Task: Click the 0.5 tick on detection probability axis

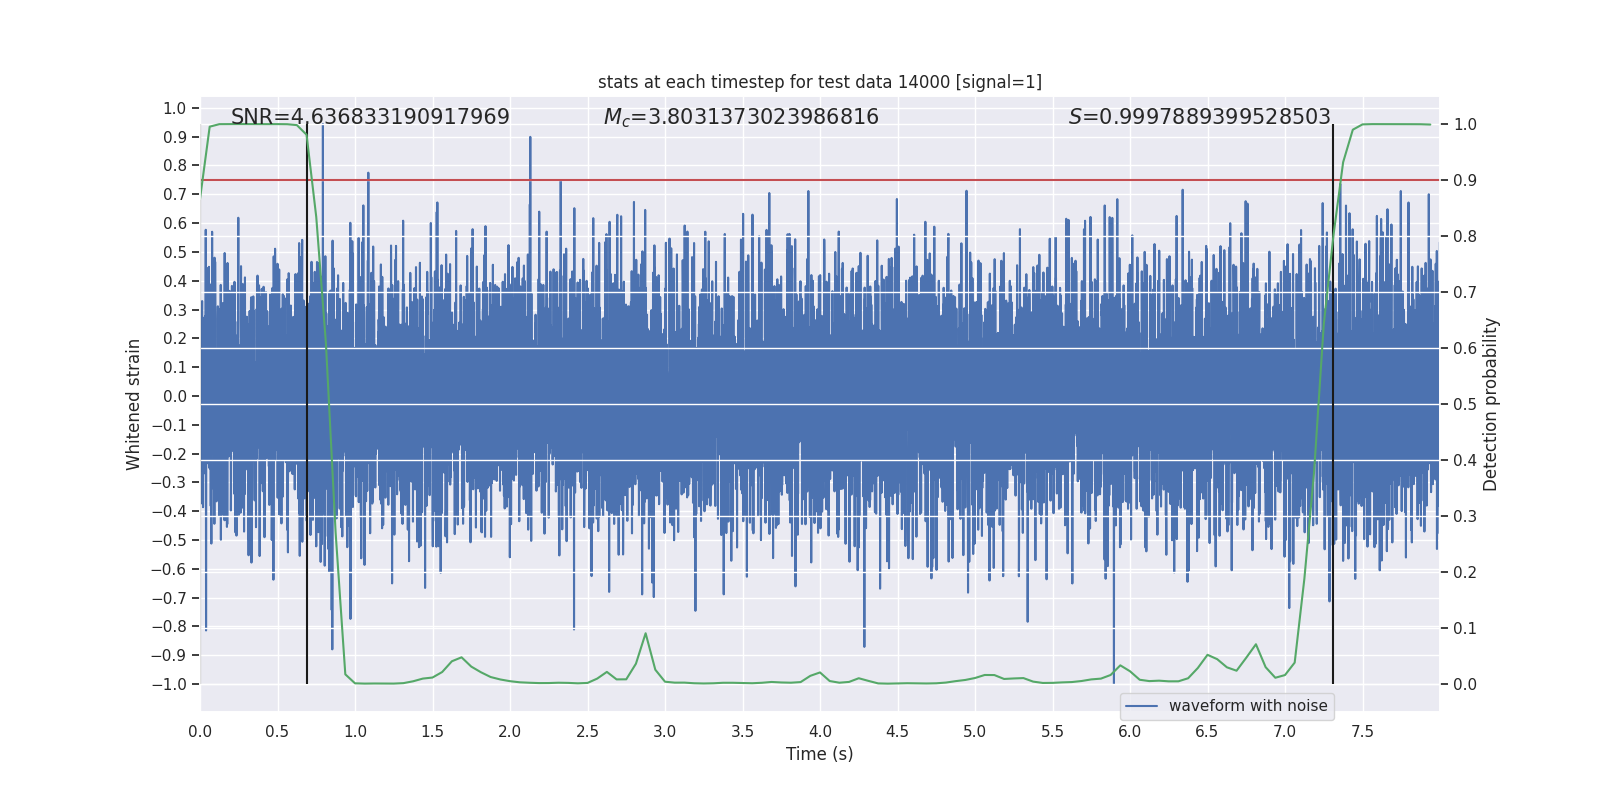Action: (x=1464, y=404)
